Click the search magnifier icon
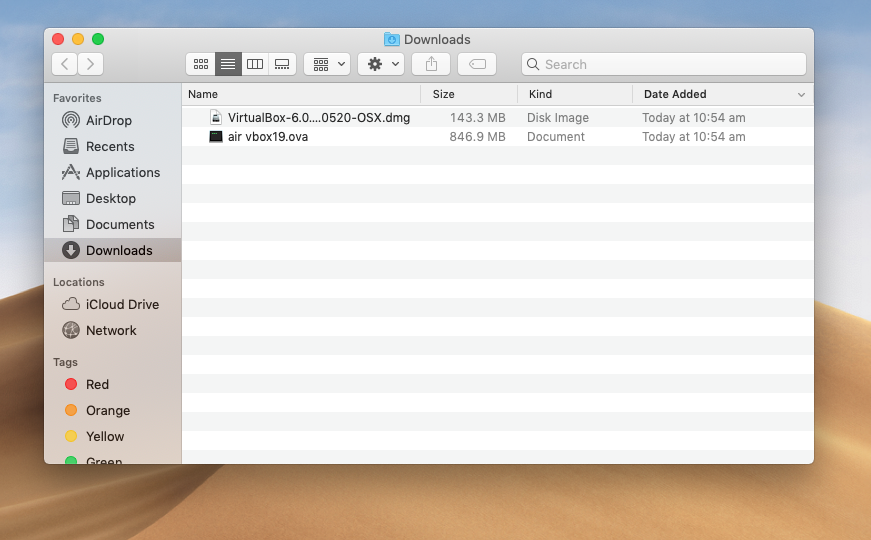 (533, 64)
